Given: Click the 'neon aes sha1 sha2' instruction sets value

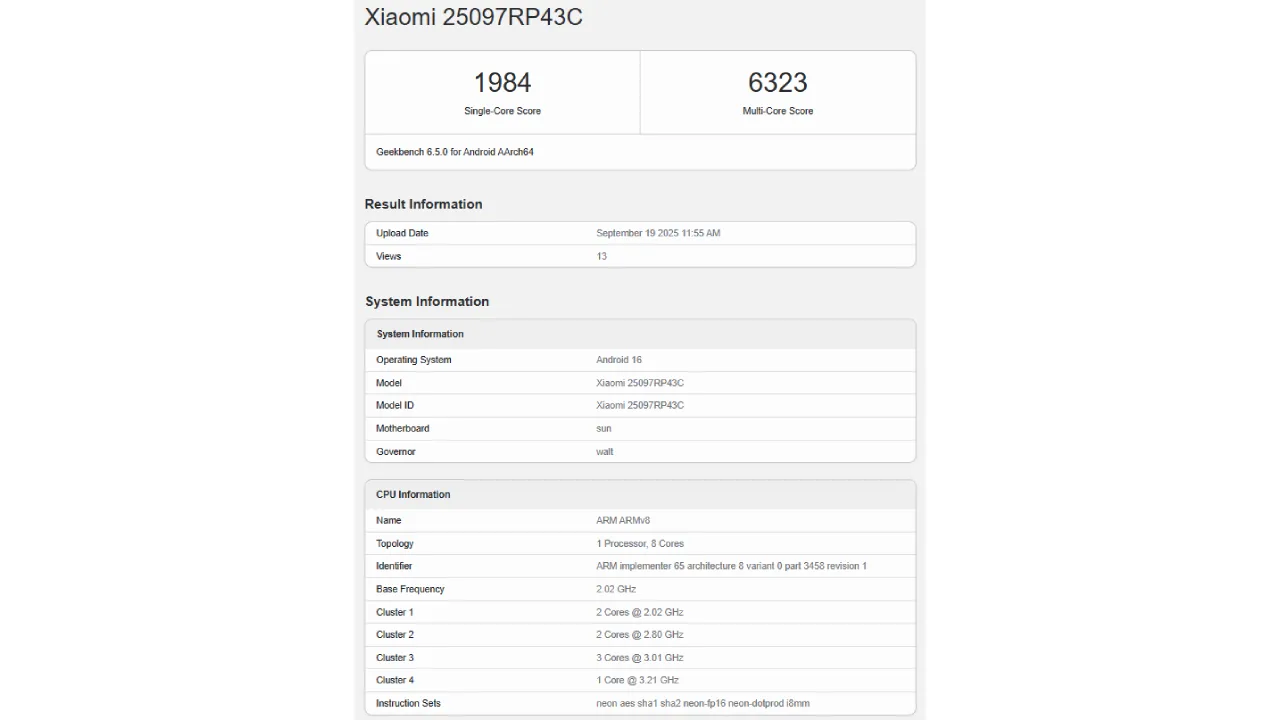Looking at the screenshot, I should 703,703.
